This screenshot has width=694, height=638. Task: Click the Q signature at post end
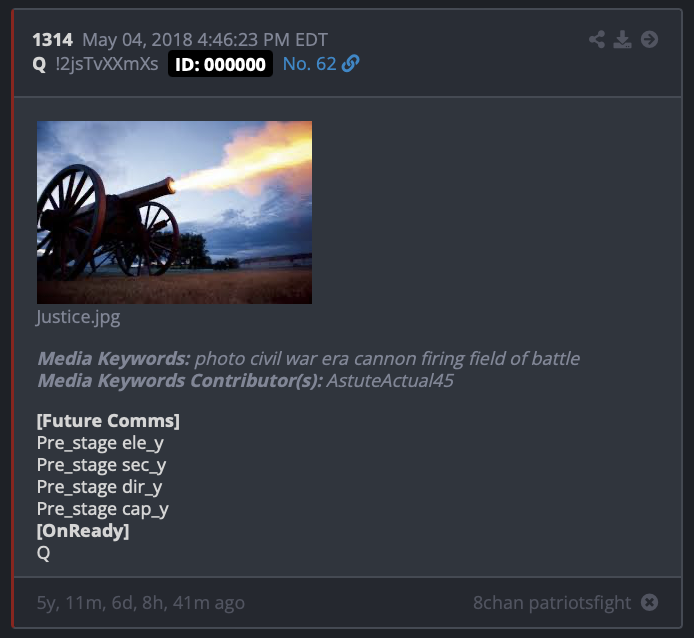point(43,553)
